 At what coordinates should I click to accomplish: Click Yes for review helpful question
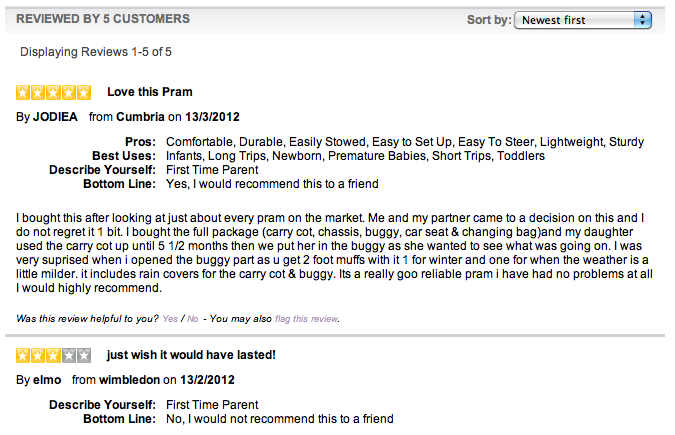tap(170, 319)
